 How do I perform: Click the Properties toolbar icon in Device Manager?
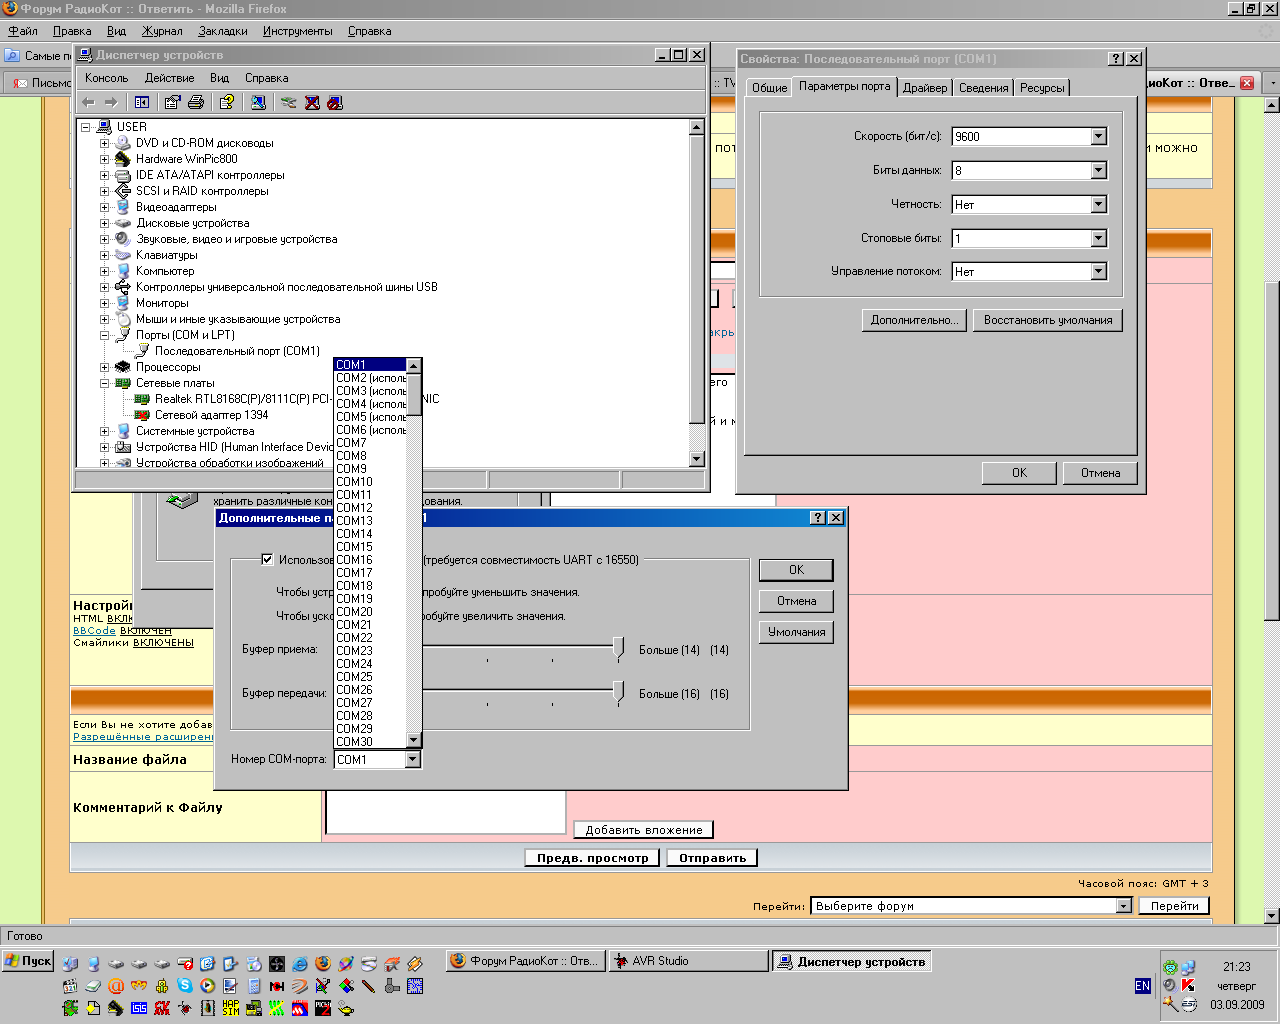172,102
